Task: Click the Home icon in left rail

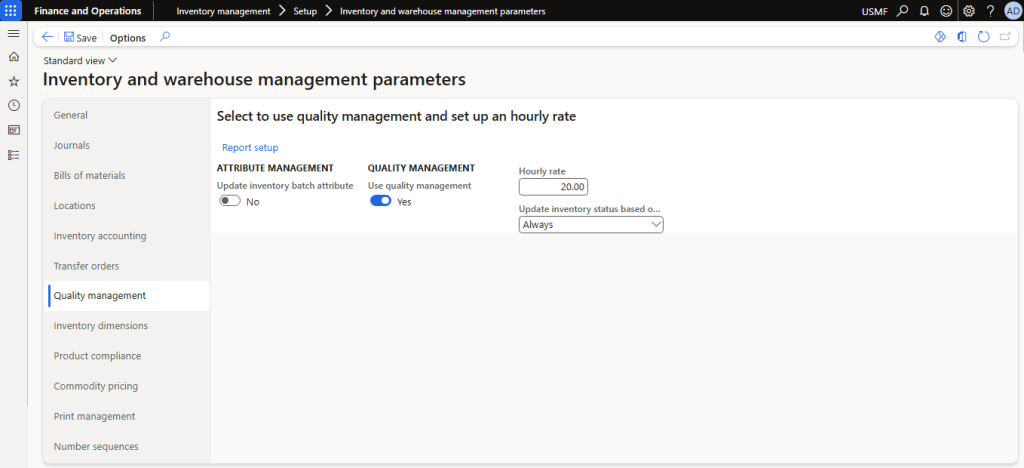Action: [x=13, y=57]
